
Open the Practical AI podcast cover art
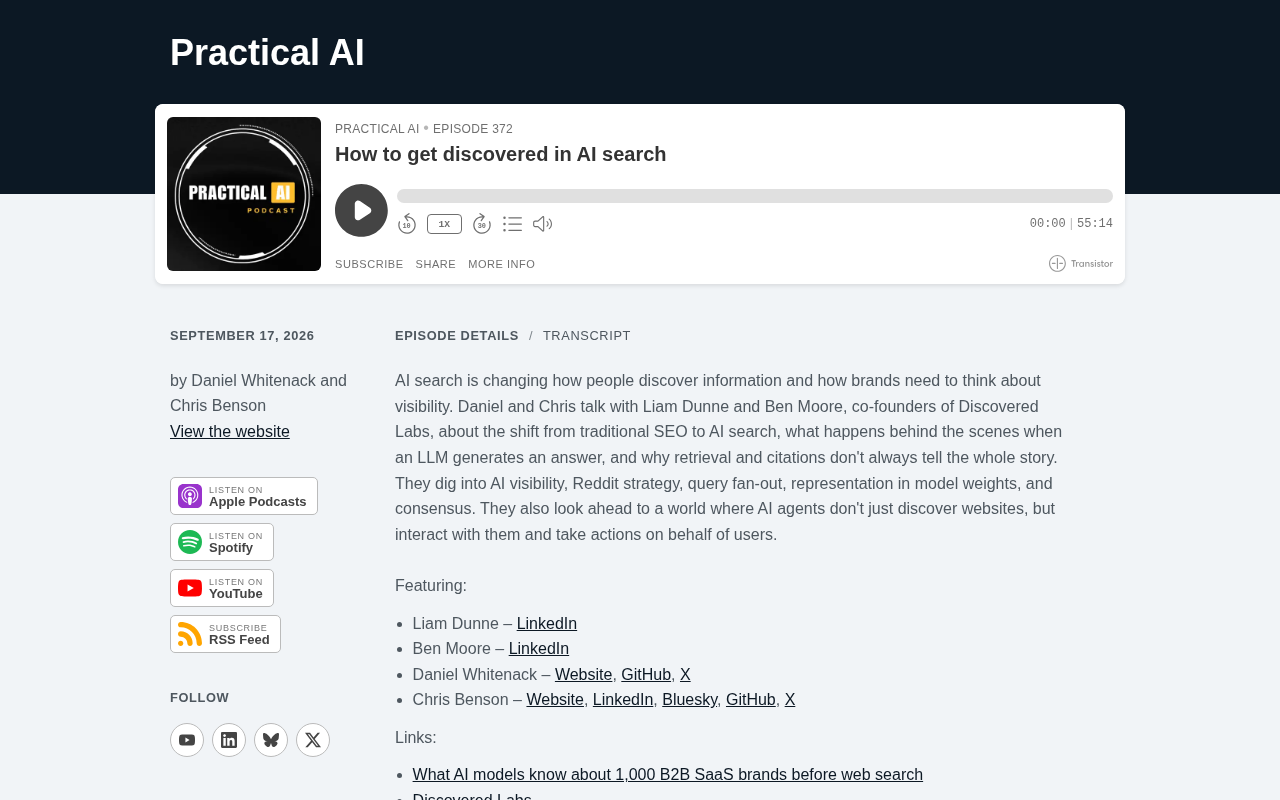pyautogui.click(x=244, y=194)
